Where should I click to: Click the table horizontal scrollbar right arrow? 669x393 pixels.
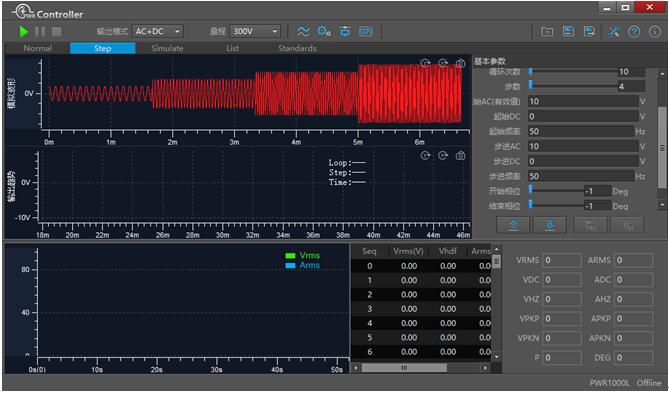pyautogui.click(x=485, y=367)
